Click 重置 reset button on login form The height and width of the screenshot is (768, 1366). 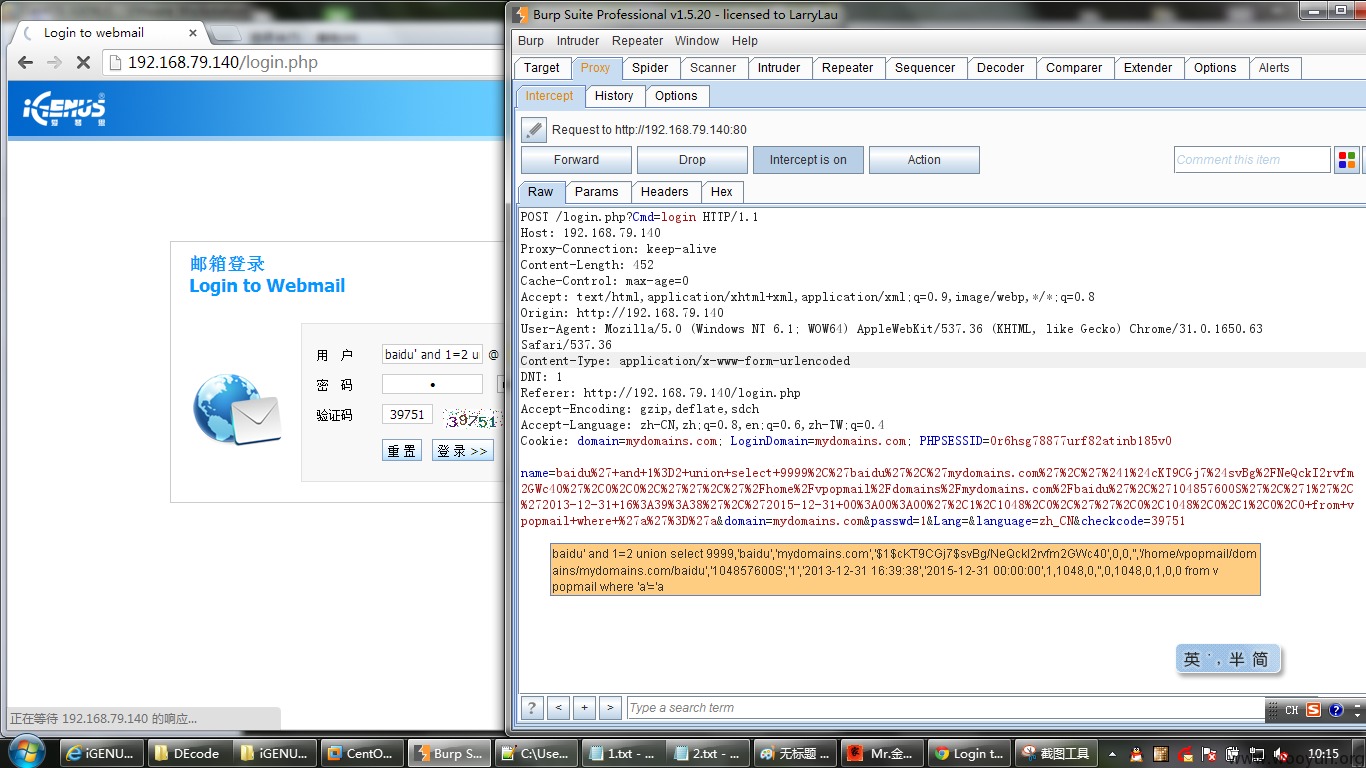(402, 451)
